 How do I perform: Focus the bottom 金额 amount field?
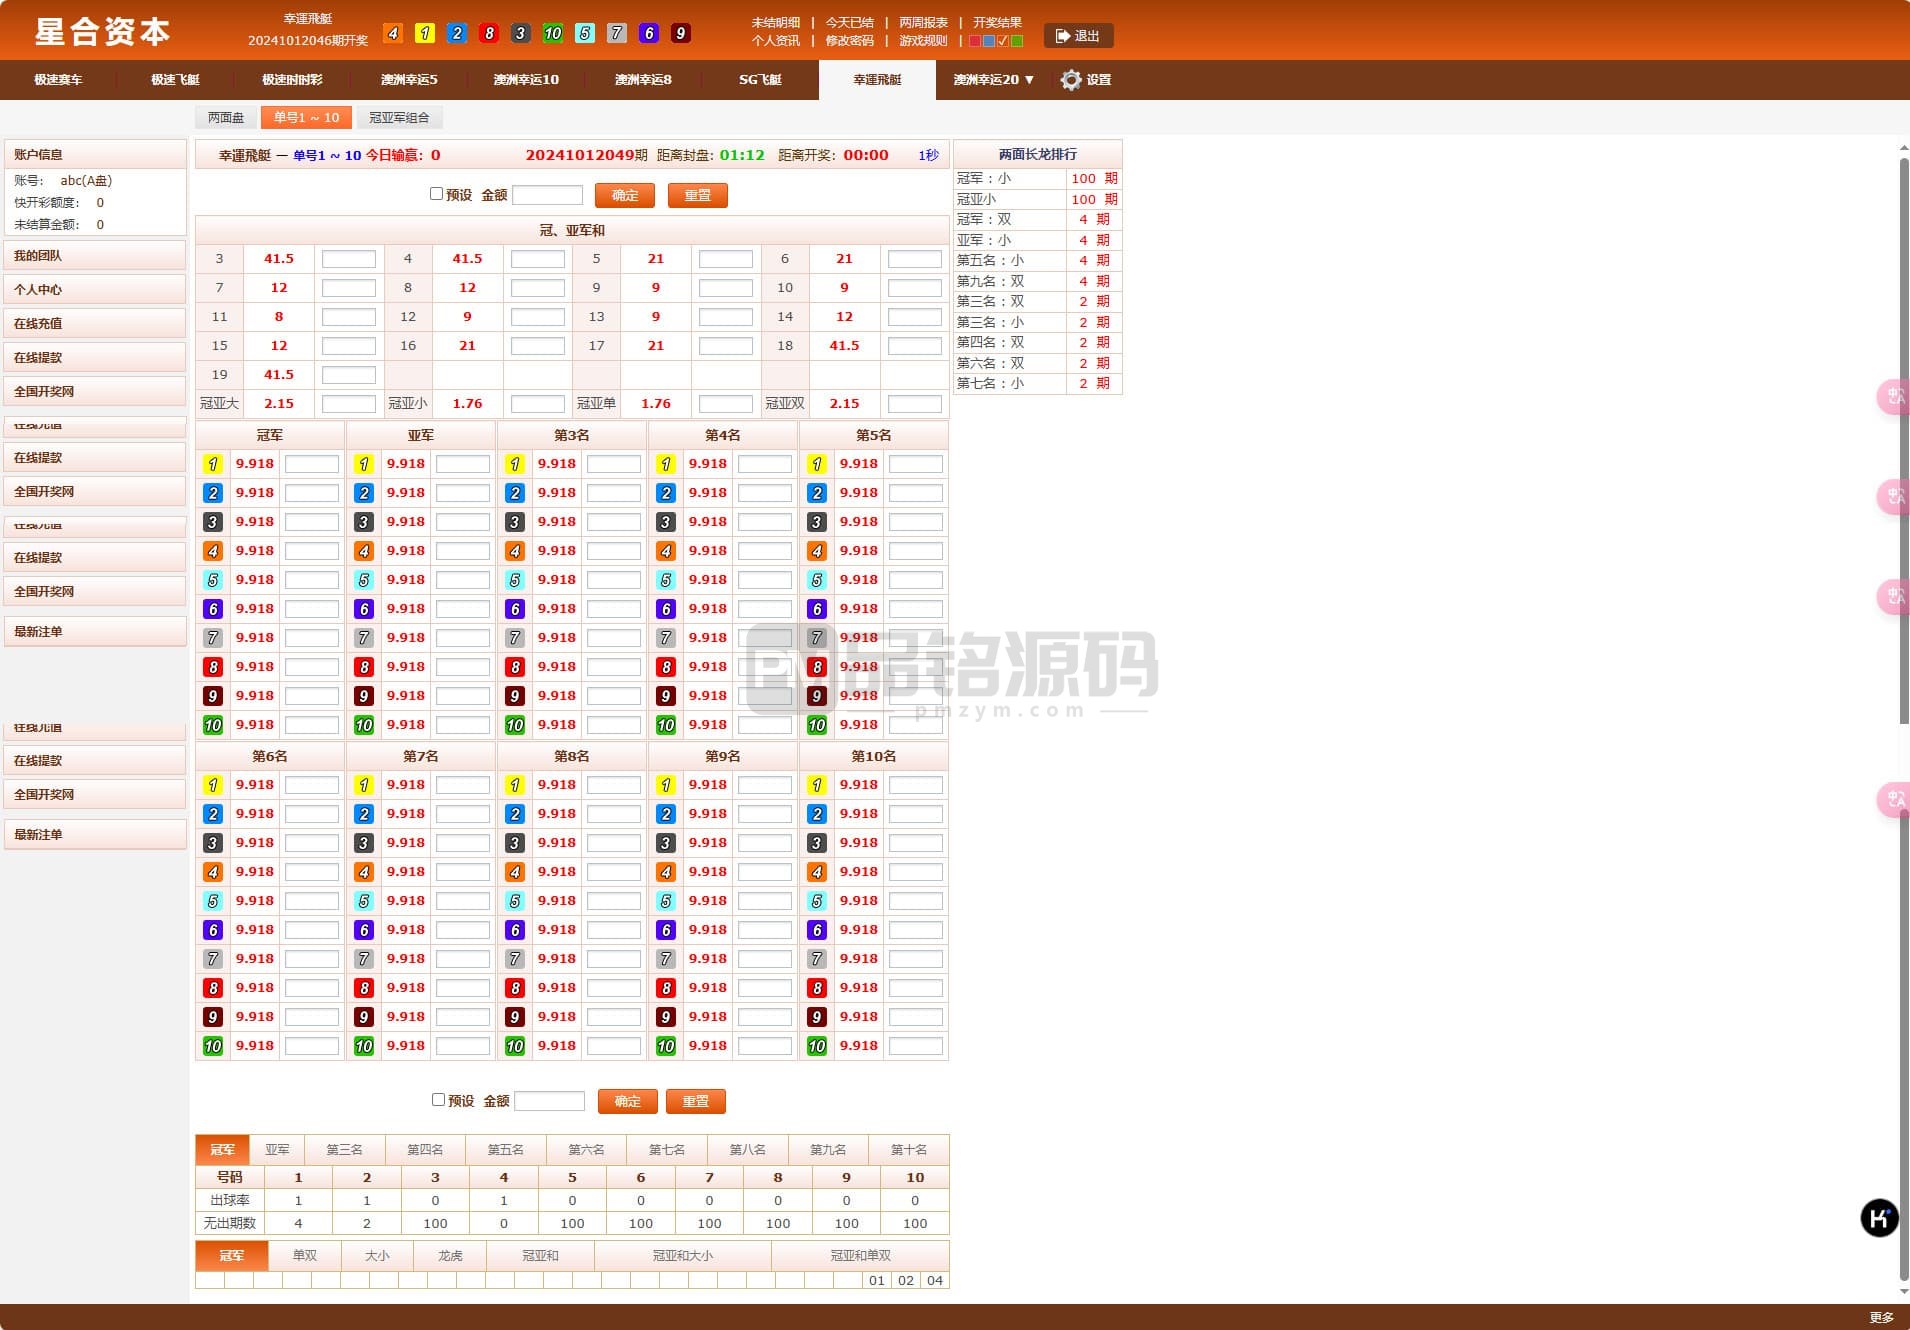coord(549,1101)
